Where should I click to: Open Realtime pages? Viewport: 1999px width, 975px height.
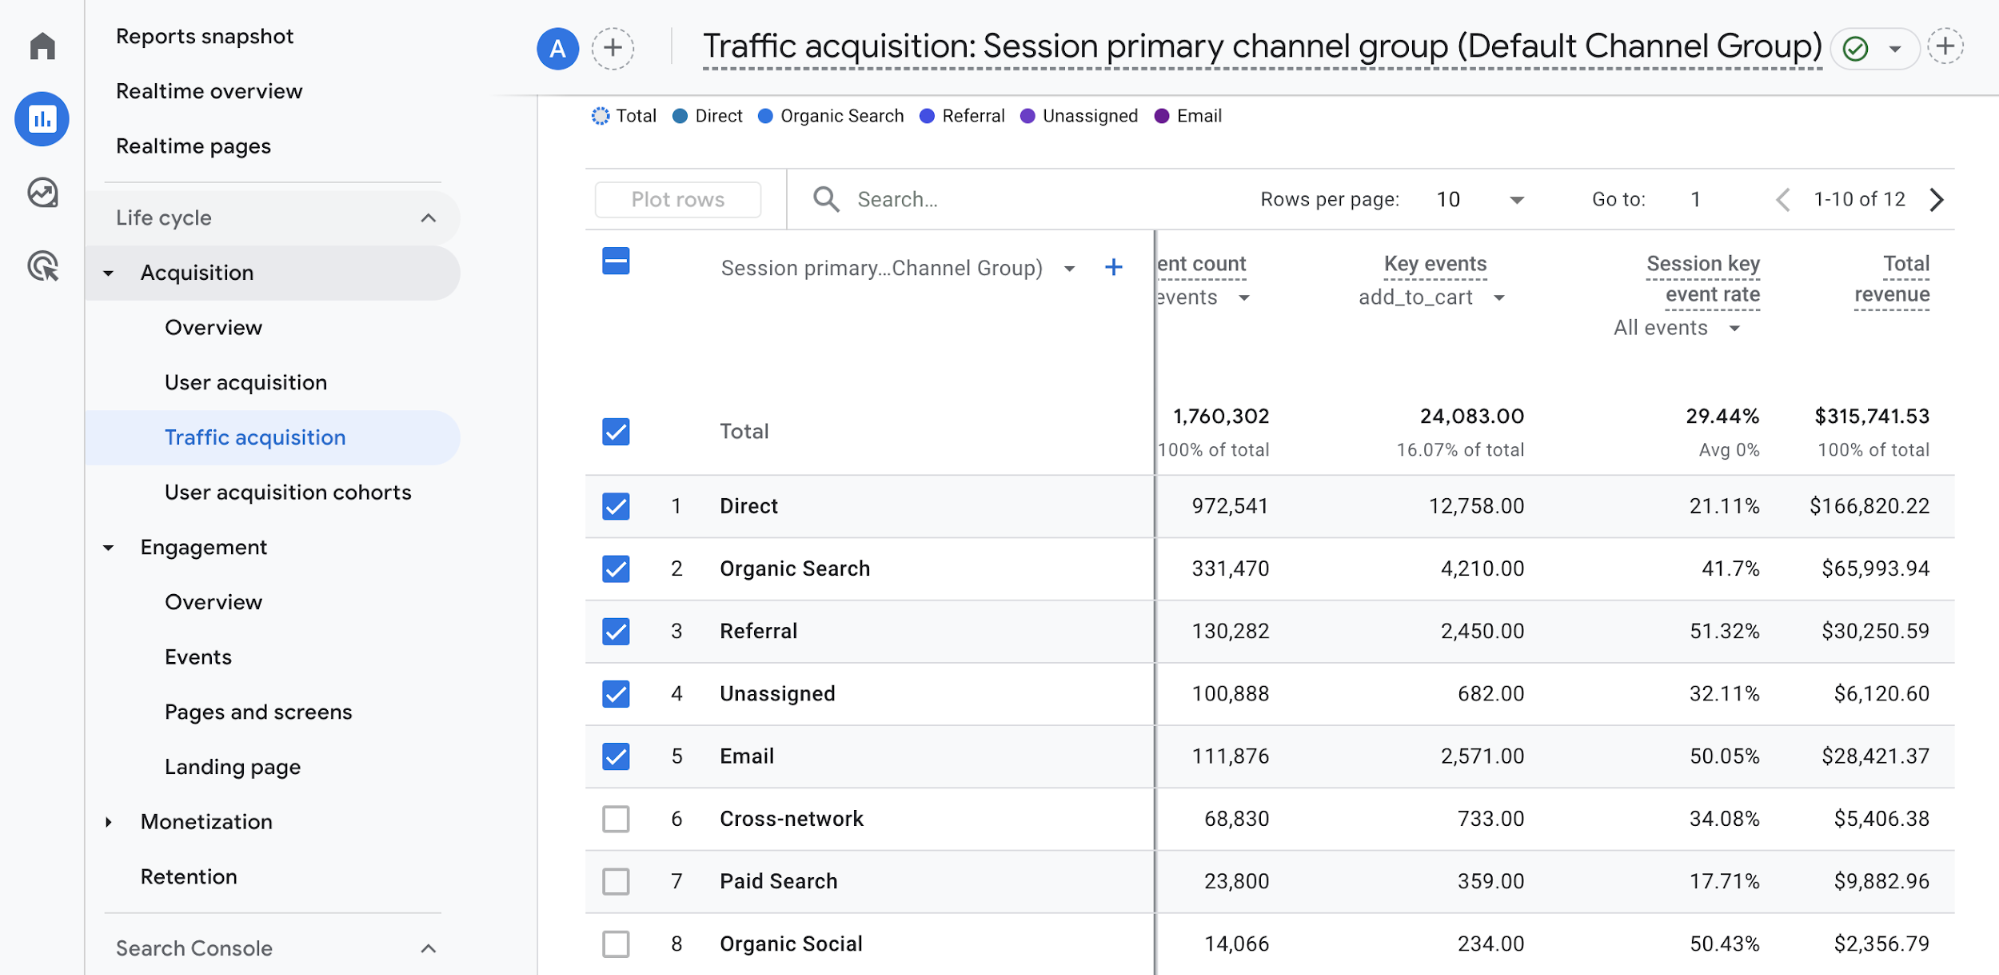coord(193,146)
